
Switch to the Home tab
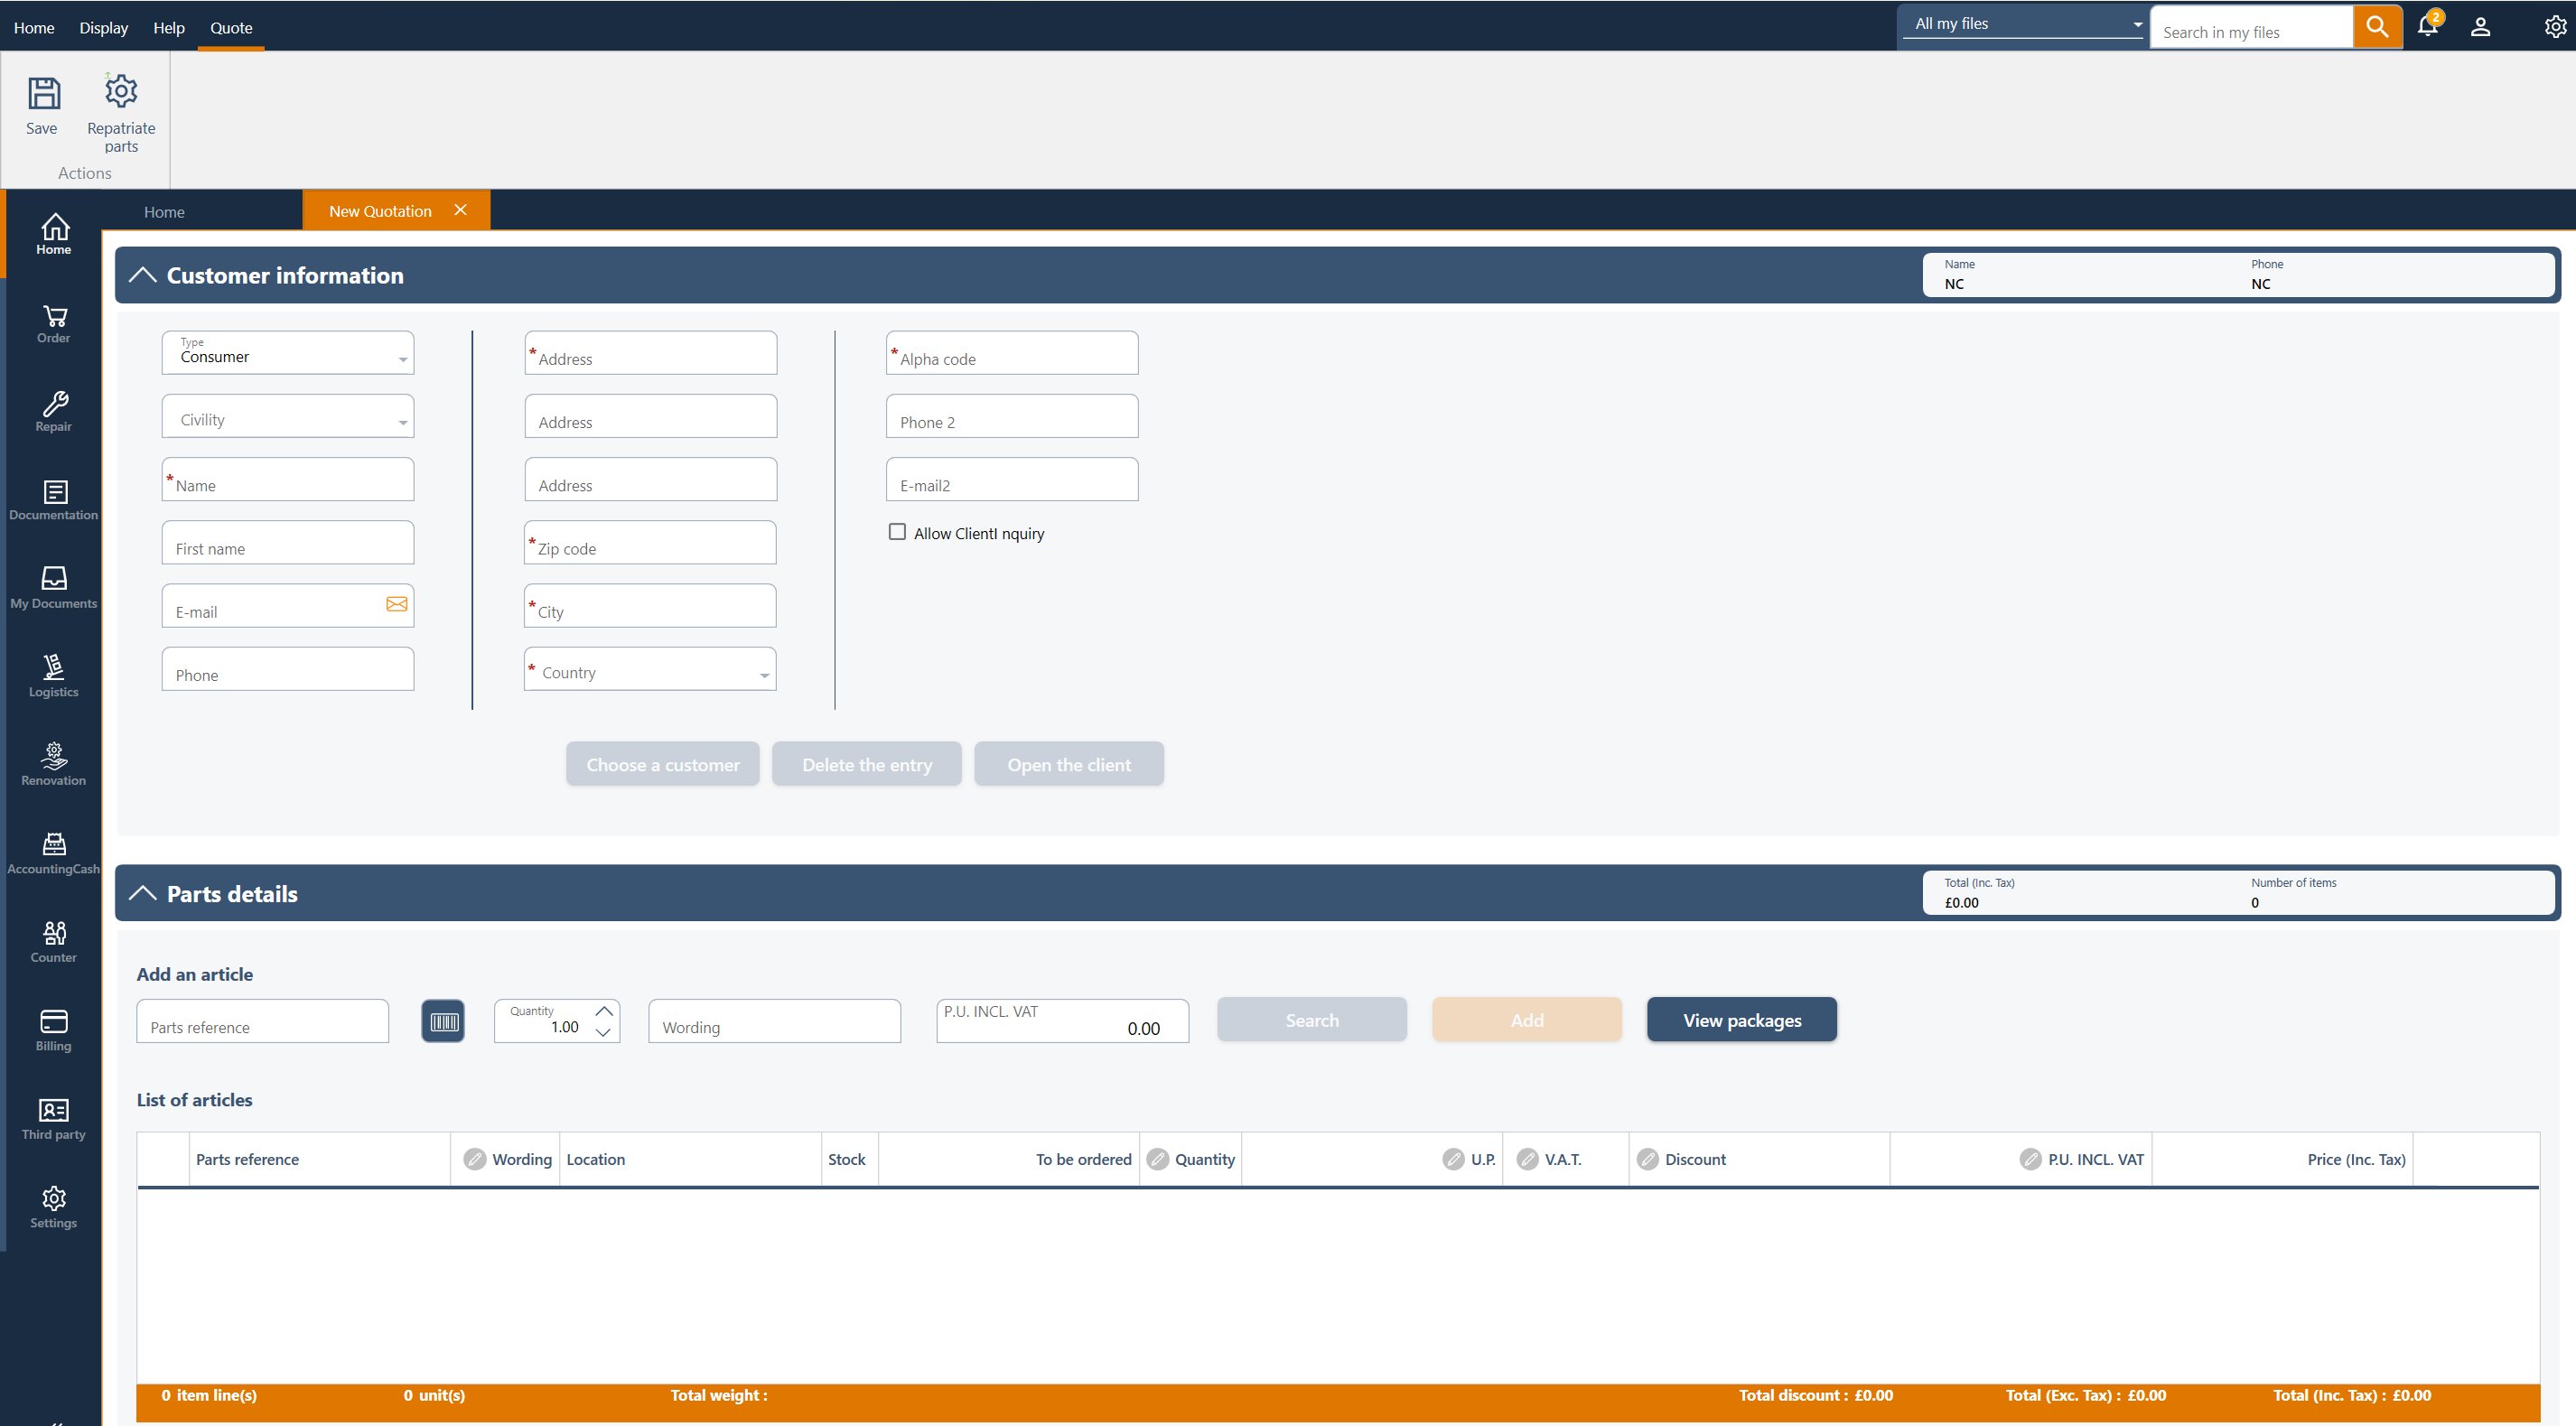(164, 212)
